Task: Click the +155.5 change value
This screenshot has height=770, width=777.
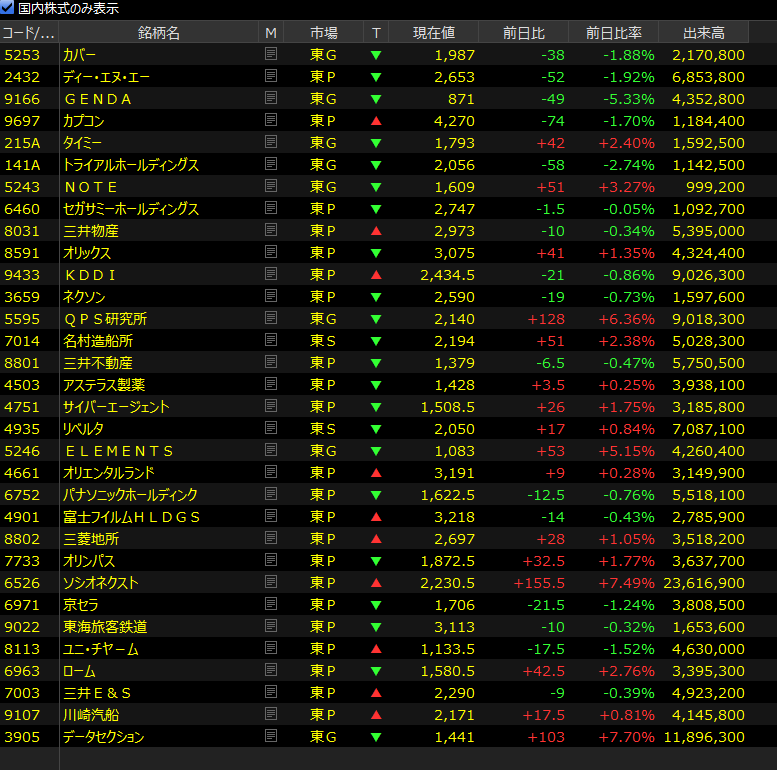Action: 539,583
